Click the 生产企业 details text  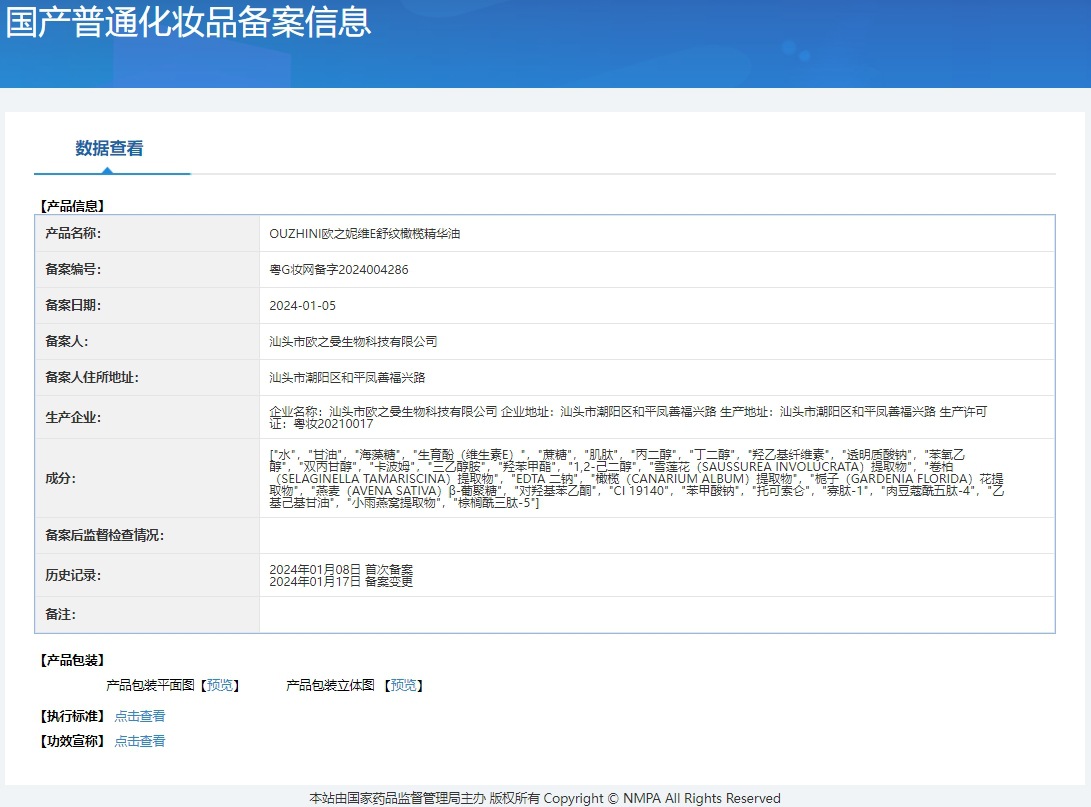[628, 417]
